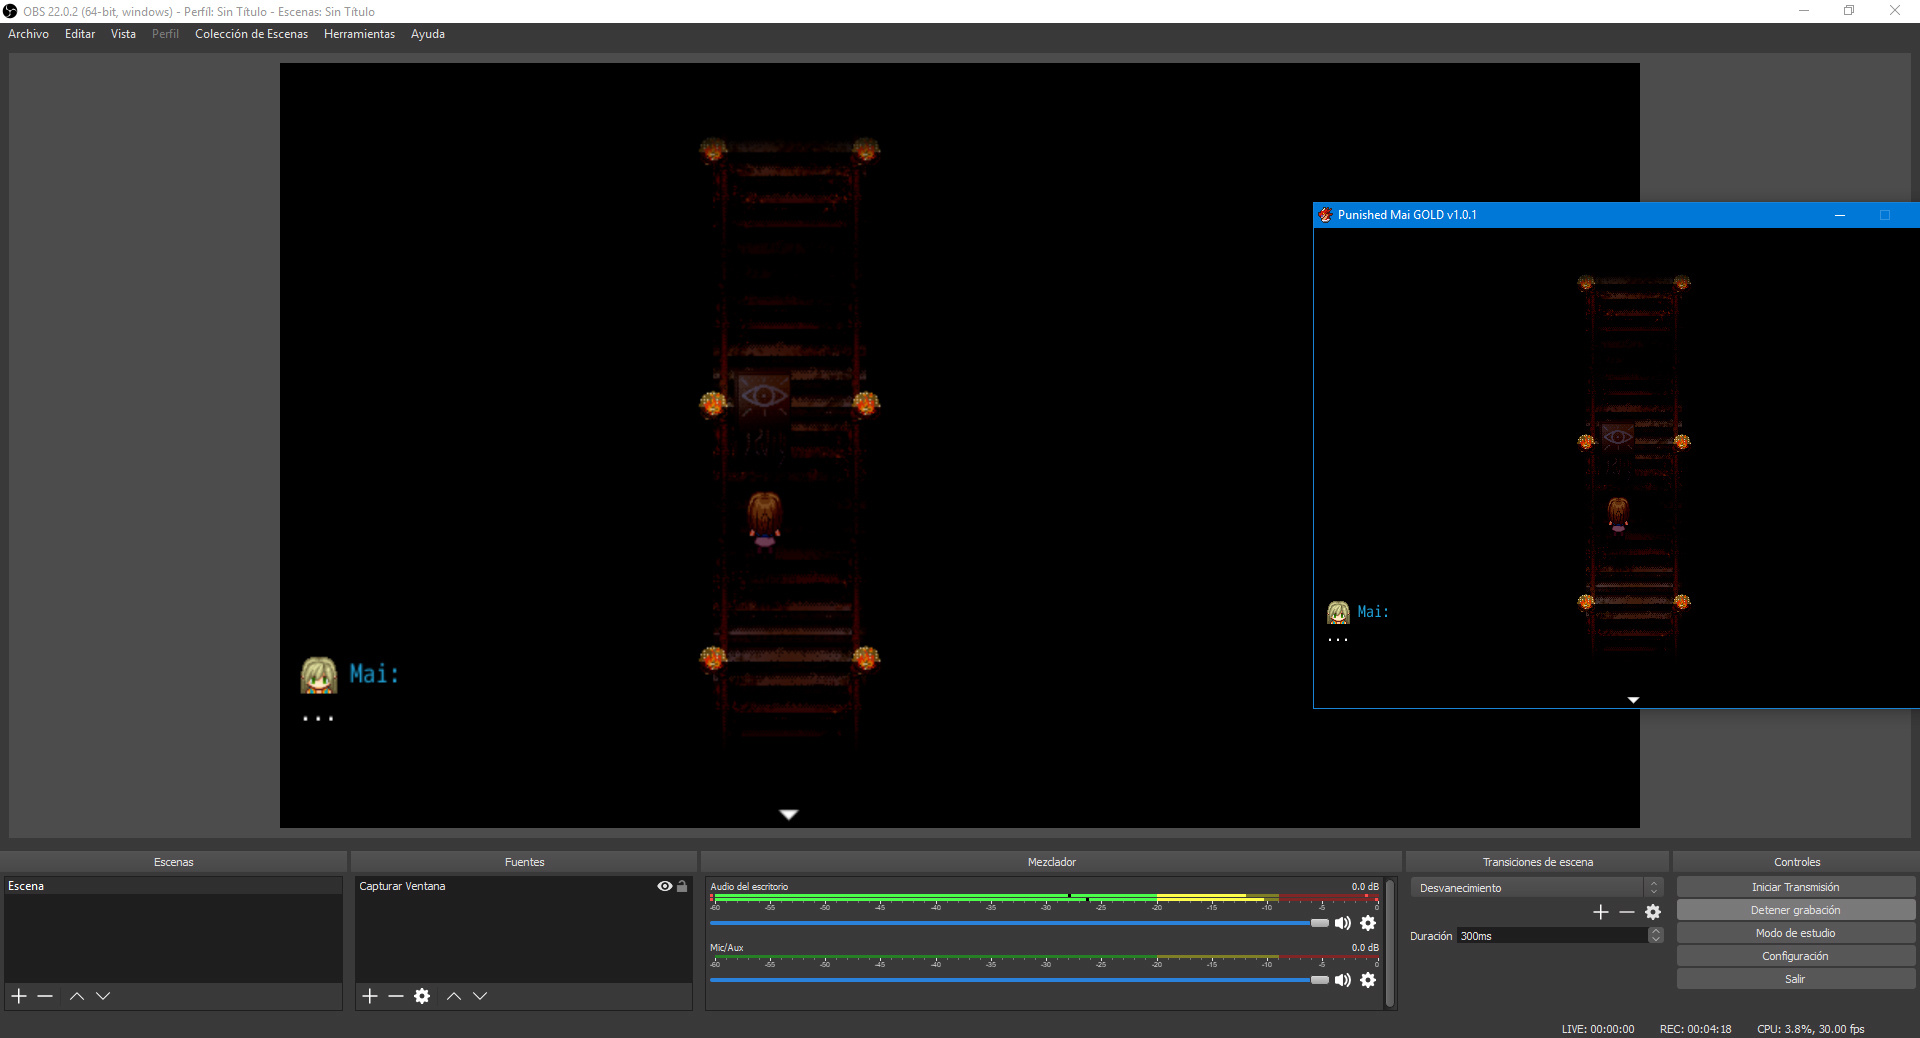Click Detener grabación to stop recording
This screenshot has width=1920, height=1038.
(1796, 910)
